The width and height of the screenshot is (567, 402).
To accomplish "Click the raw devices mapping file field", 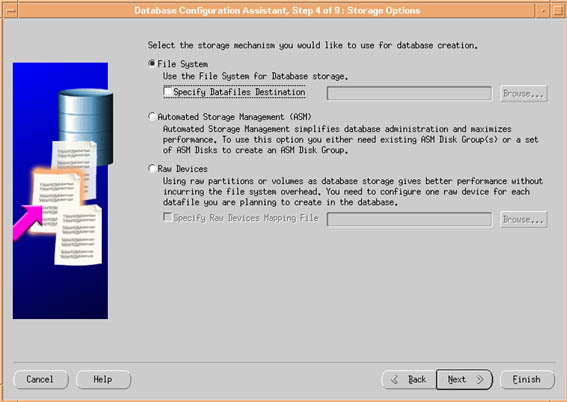I will coord(409,219).
